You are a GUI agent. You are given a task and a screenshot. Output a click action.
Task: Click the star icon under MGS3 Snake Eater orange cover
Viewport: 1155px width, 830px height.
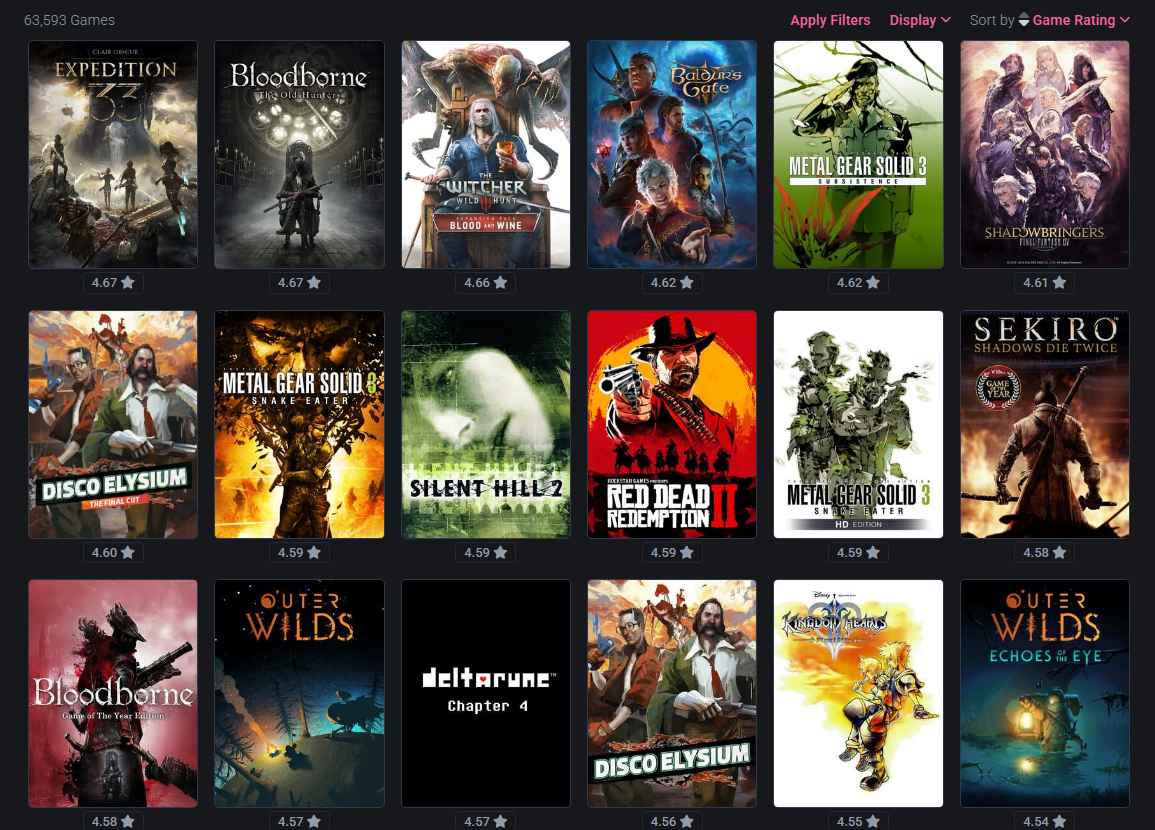(x=315, y=552)
